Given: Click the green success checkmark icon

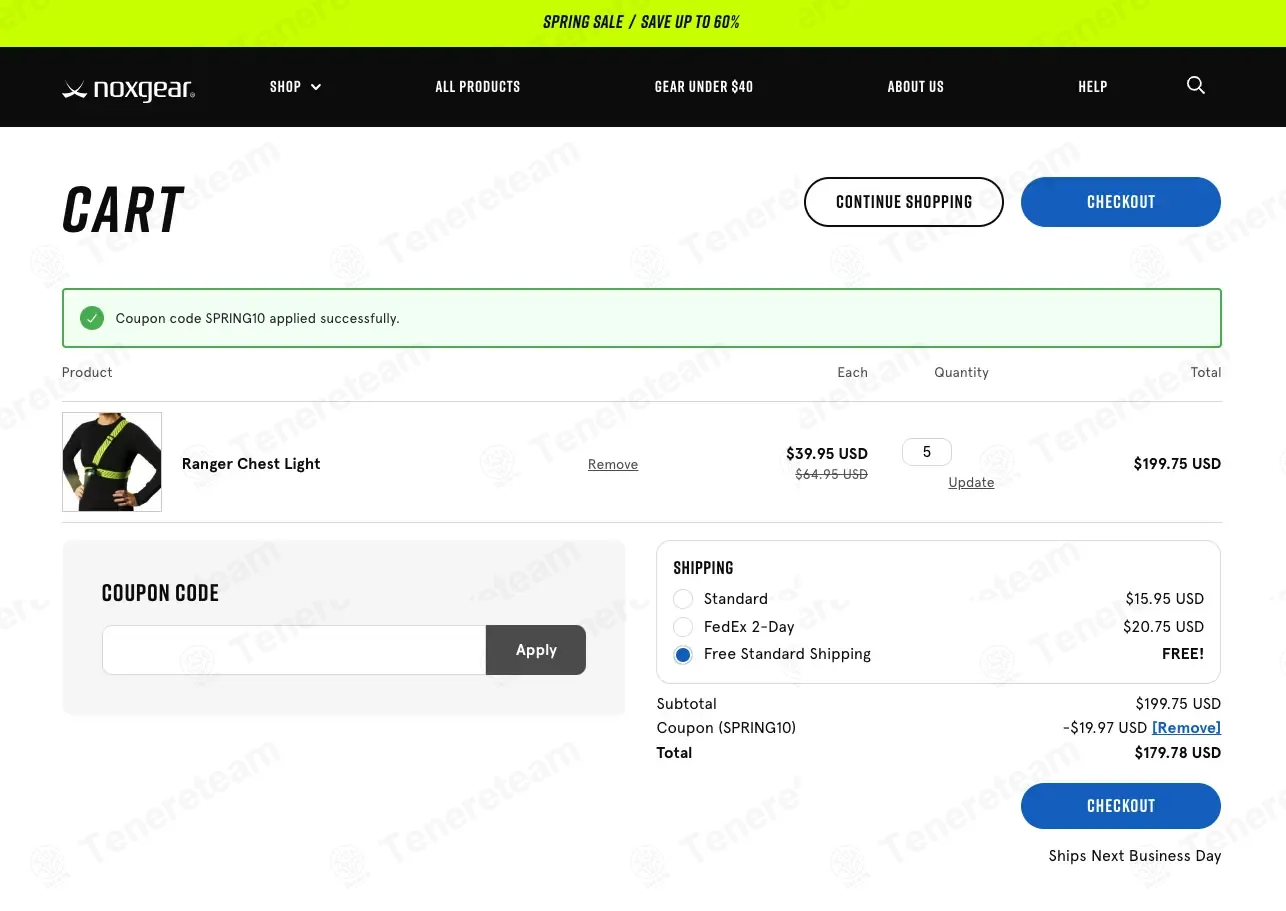Looking at the screenshot, I should [92, 318].
